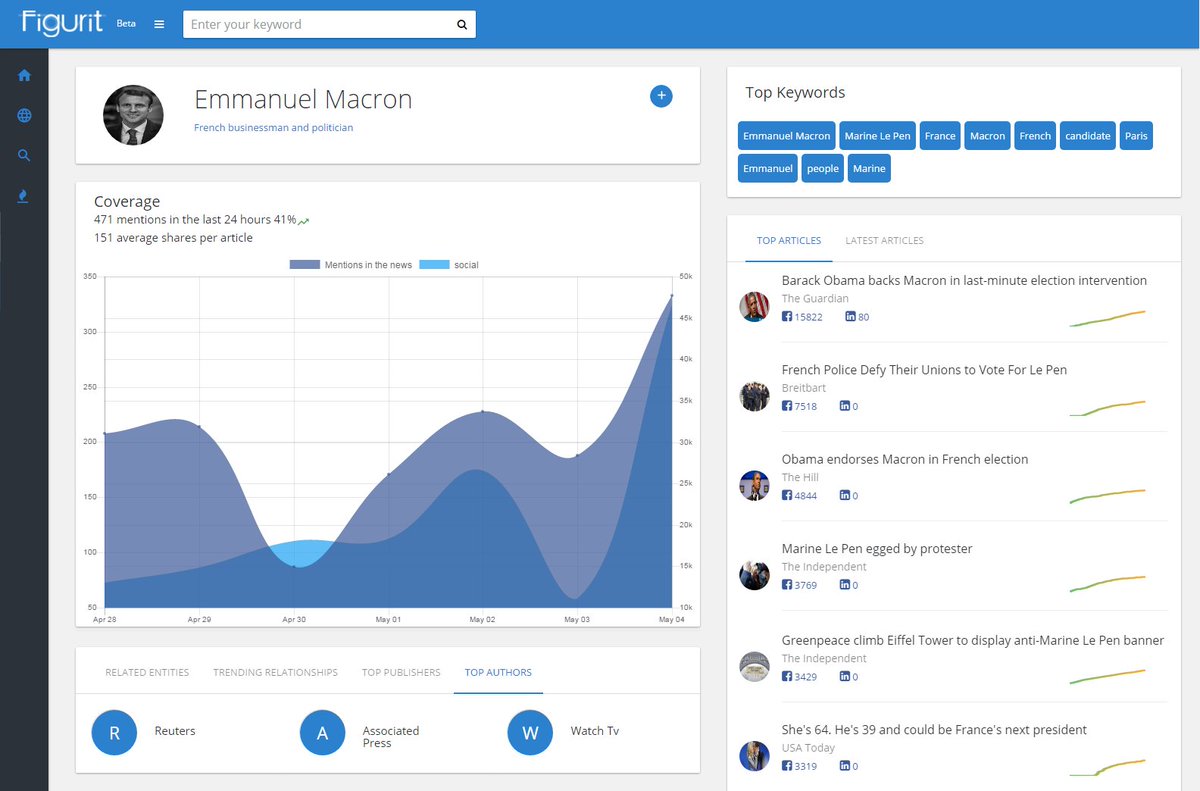Image resolution: width=1200 pixels, height=791 pixels.
Task: Click thumbnail of French Police article
Action: [x=754, y=396]
